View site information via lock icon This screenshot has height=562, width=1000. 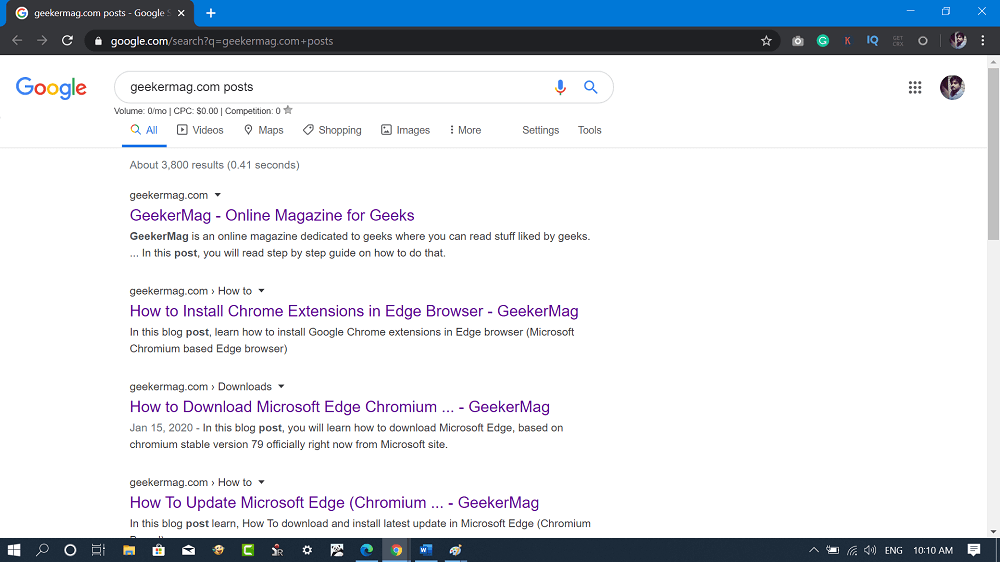98,41
